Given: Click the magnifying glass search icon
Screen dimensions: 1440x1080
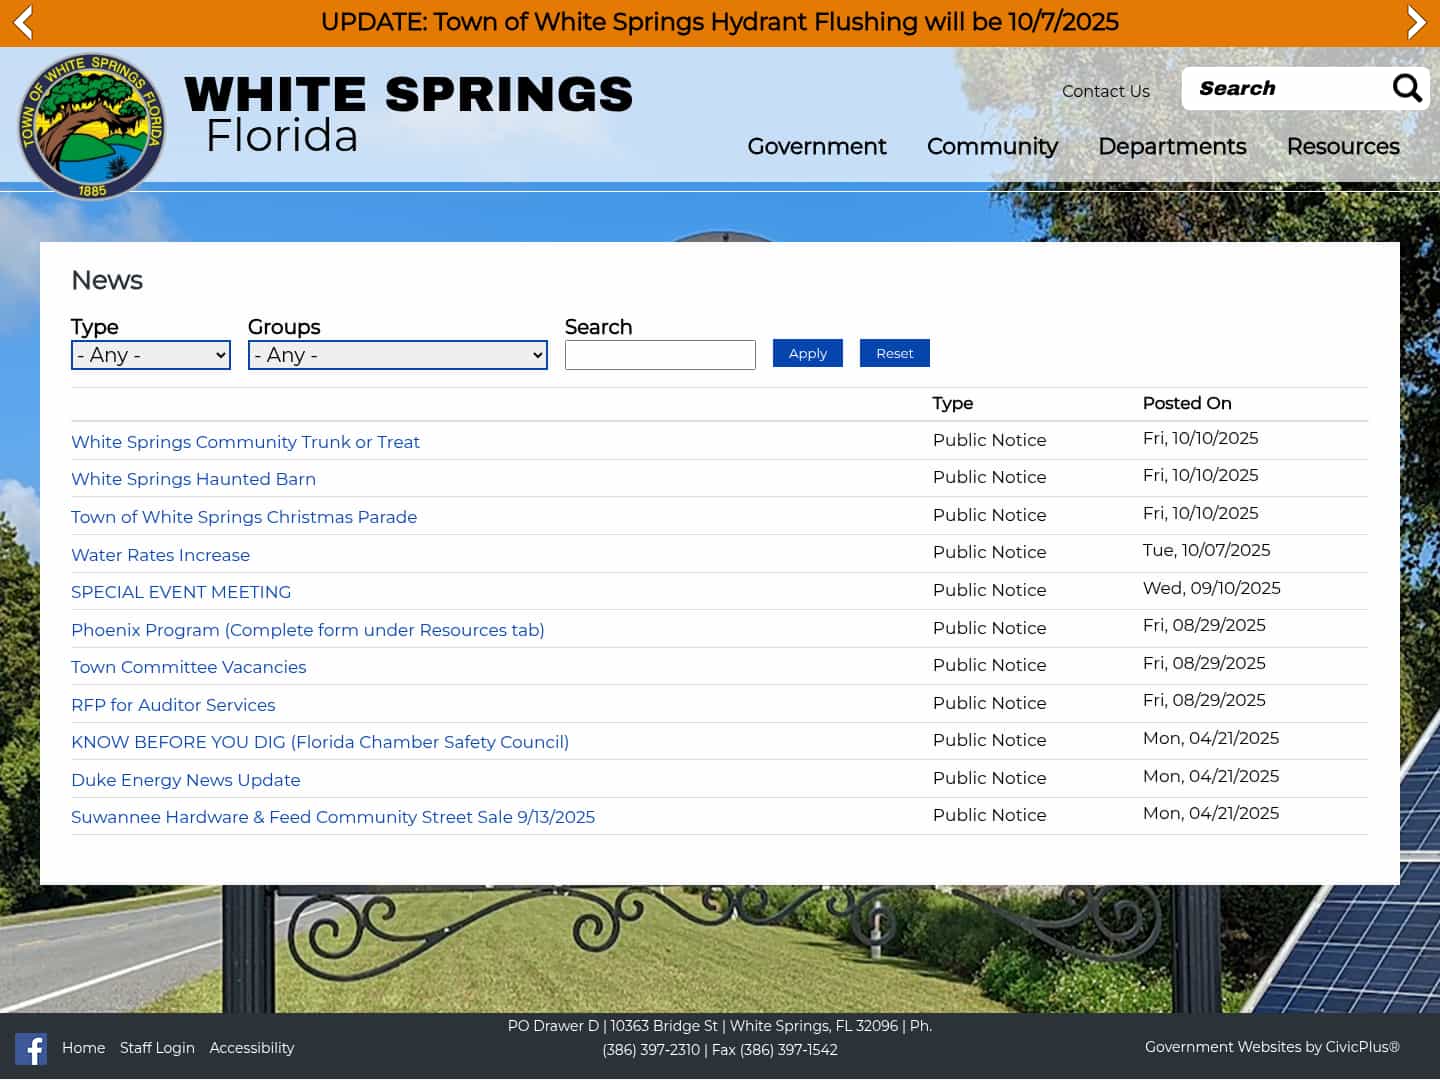Looking at the screenshot, I should click(1406, 89).
